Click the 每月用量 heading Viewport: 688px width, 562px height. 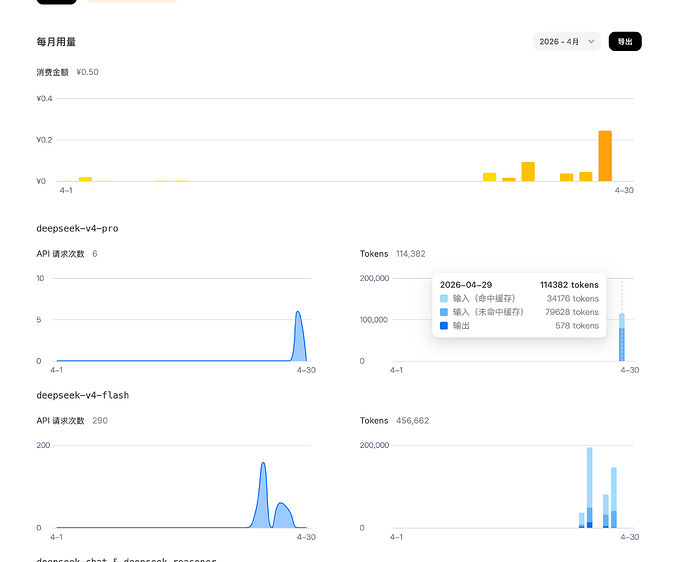[56, 42]
